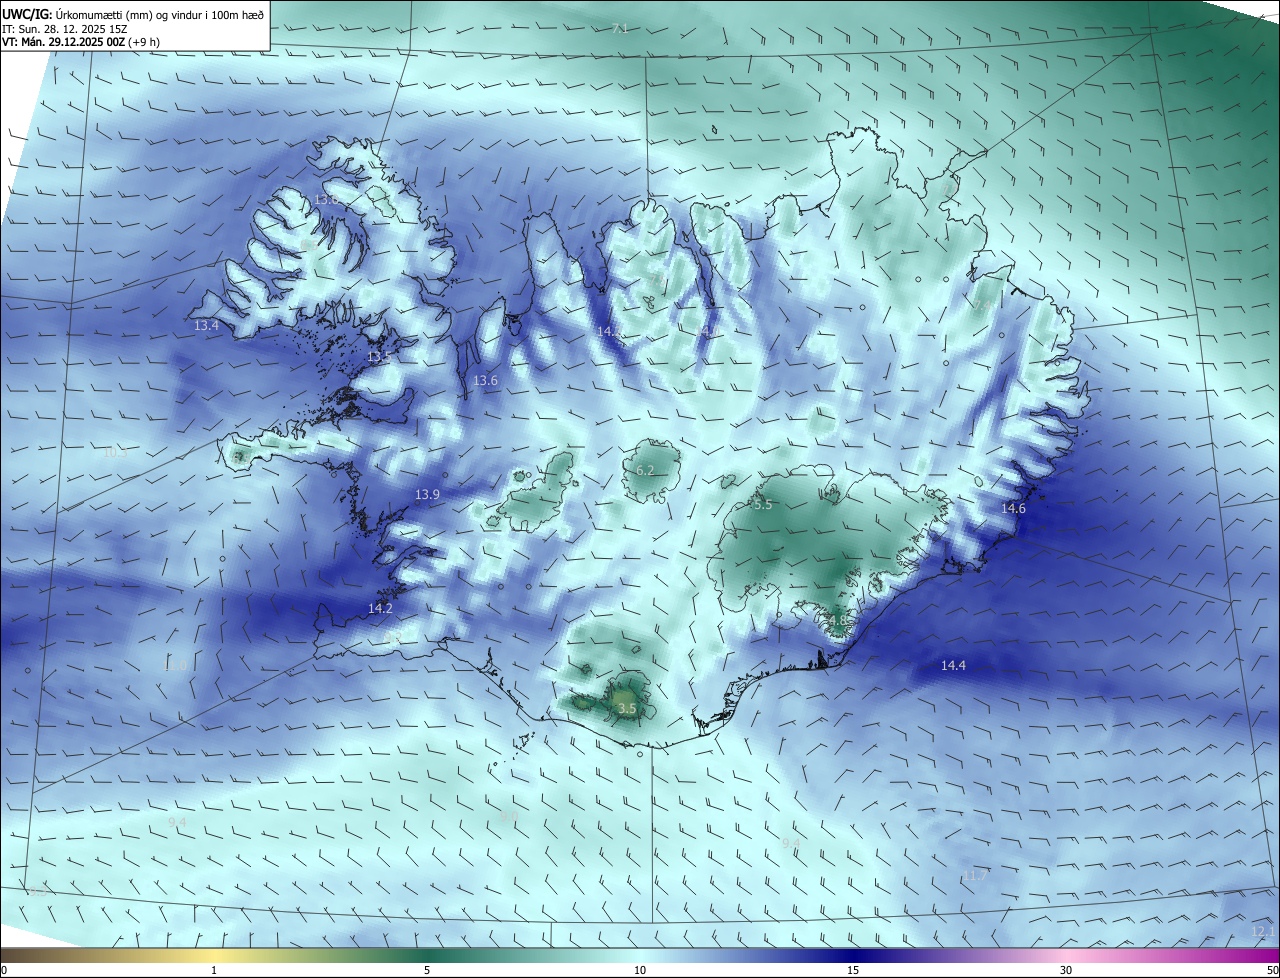1280x978 pixels.
Task: Click the 11.7 value in the southeast ocean
Action: pyautogui.click(x=975, y=876)
